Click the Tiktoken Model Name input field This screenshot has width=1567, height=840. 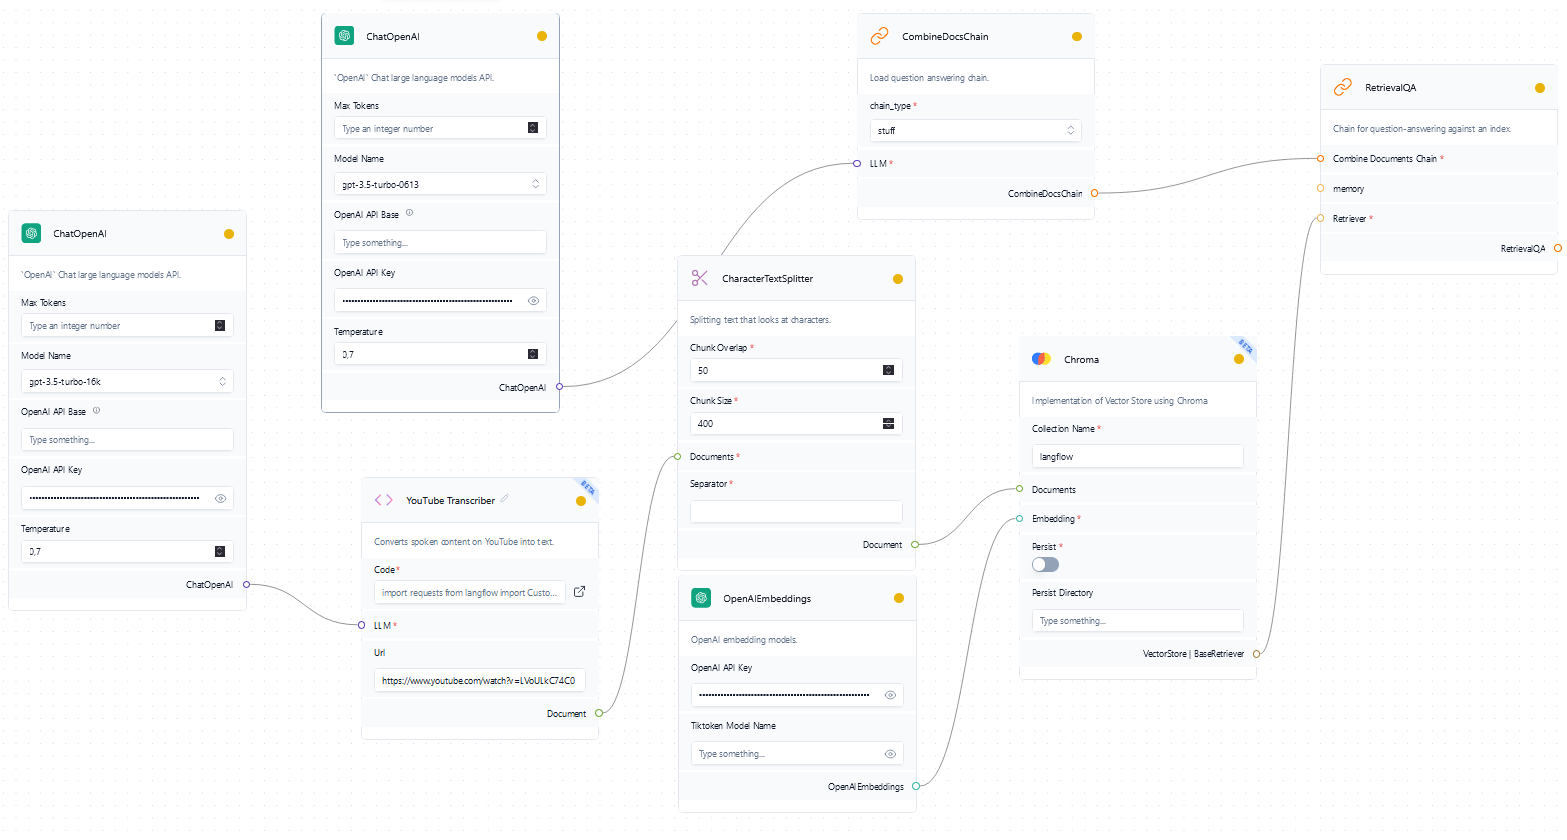coord(797,754)
